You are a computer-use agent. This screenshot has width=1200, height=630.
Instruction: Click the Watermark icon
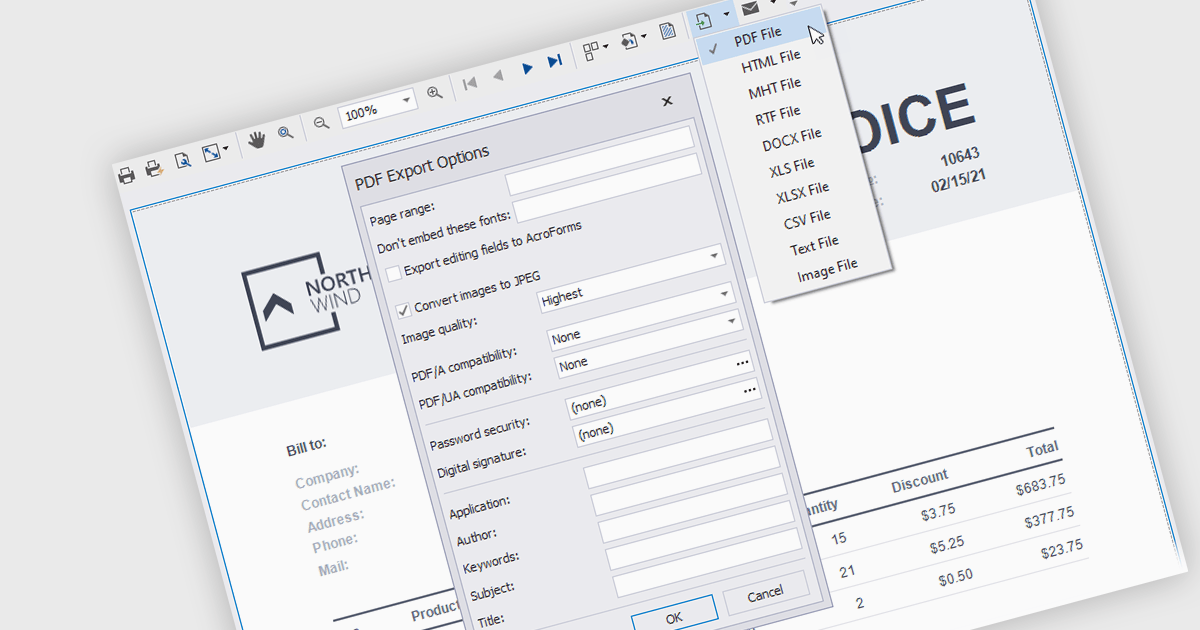667,33
